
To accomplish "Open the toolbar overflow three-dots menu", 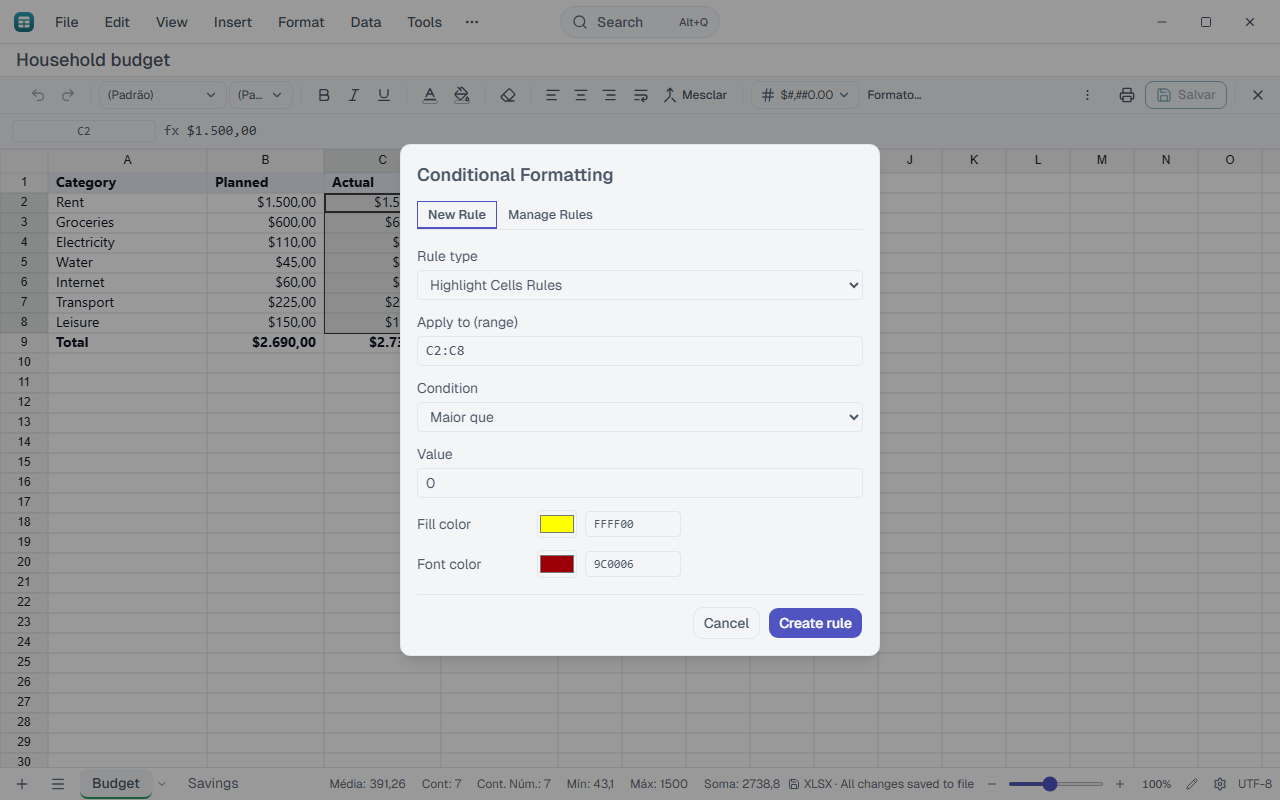I will [1088, 95].
